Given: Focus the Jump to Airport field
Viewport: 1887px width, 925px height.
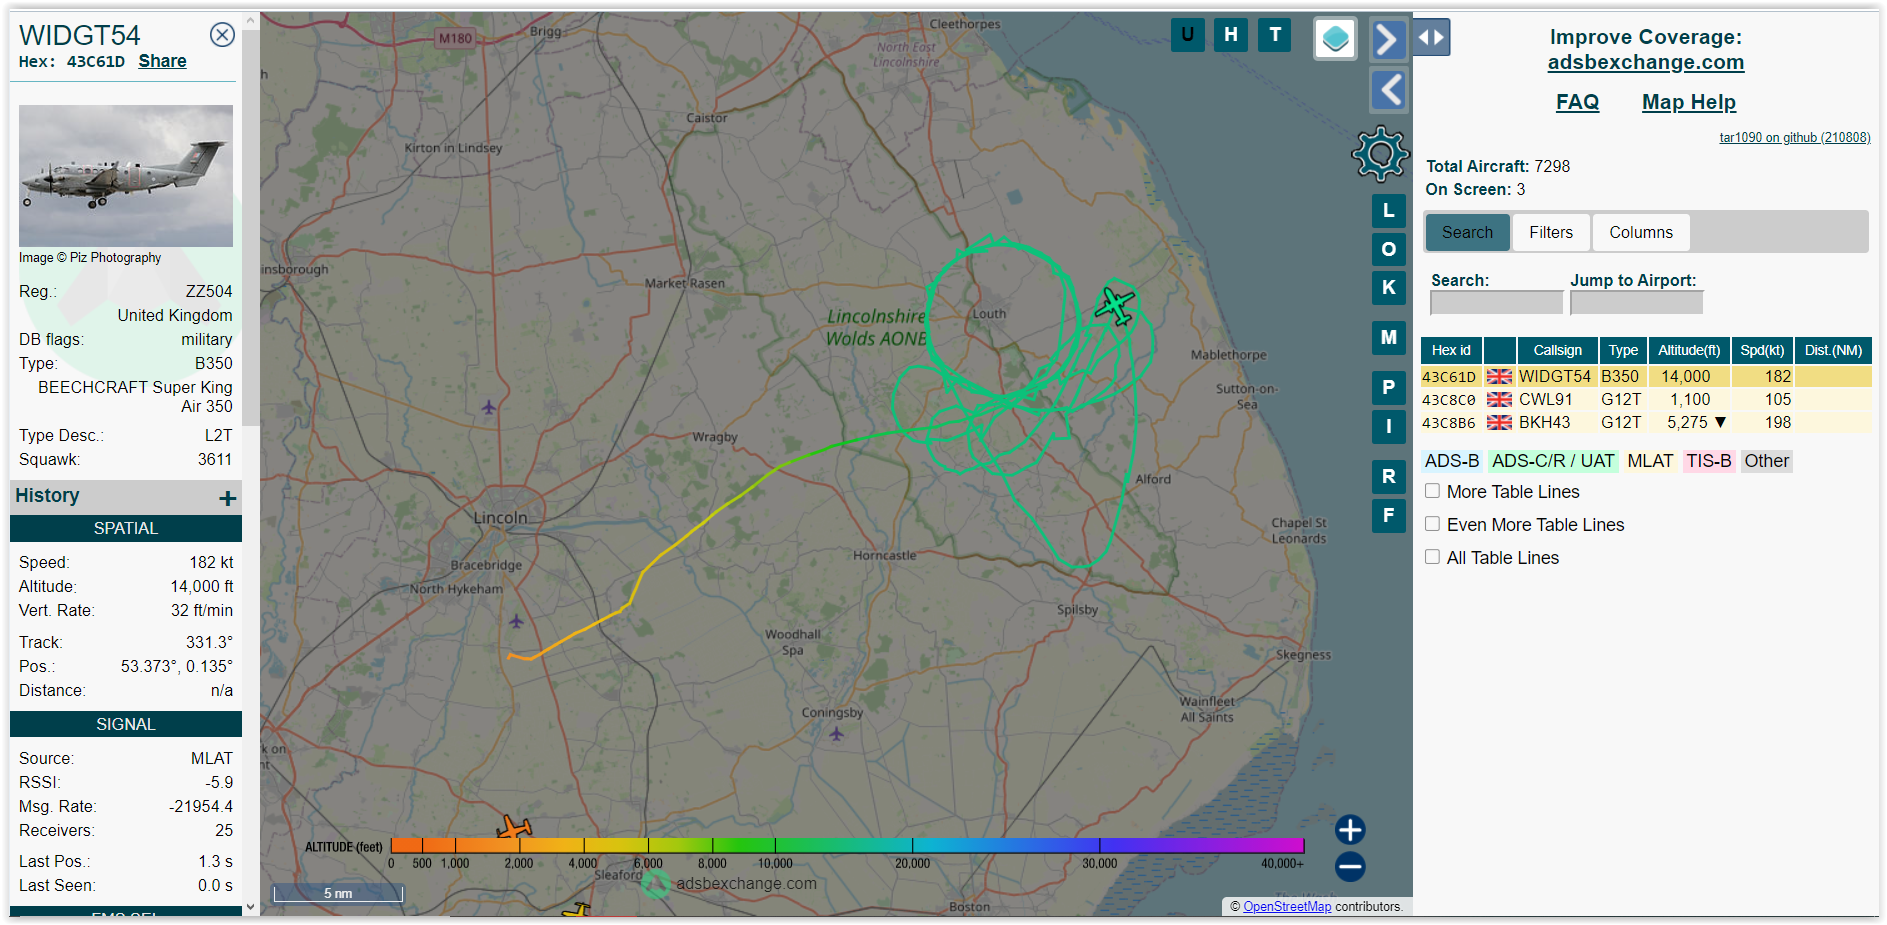Looking at the screenshot, I should pyautogui.click(x=1636, y=302).
